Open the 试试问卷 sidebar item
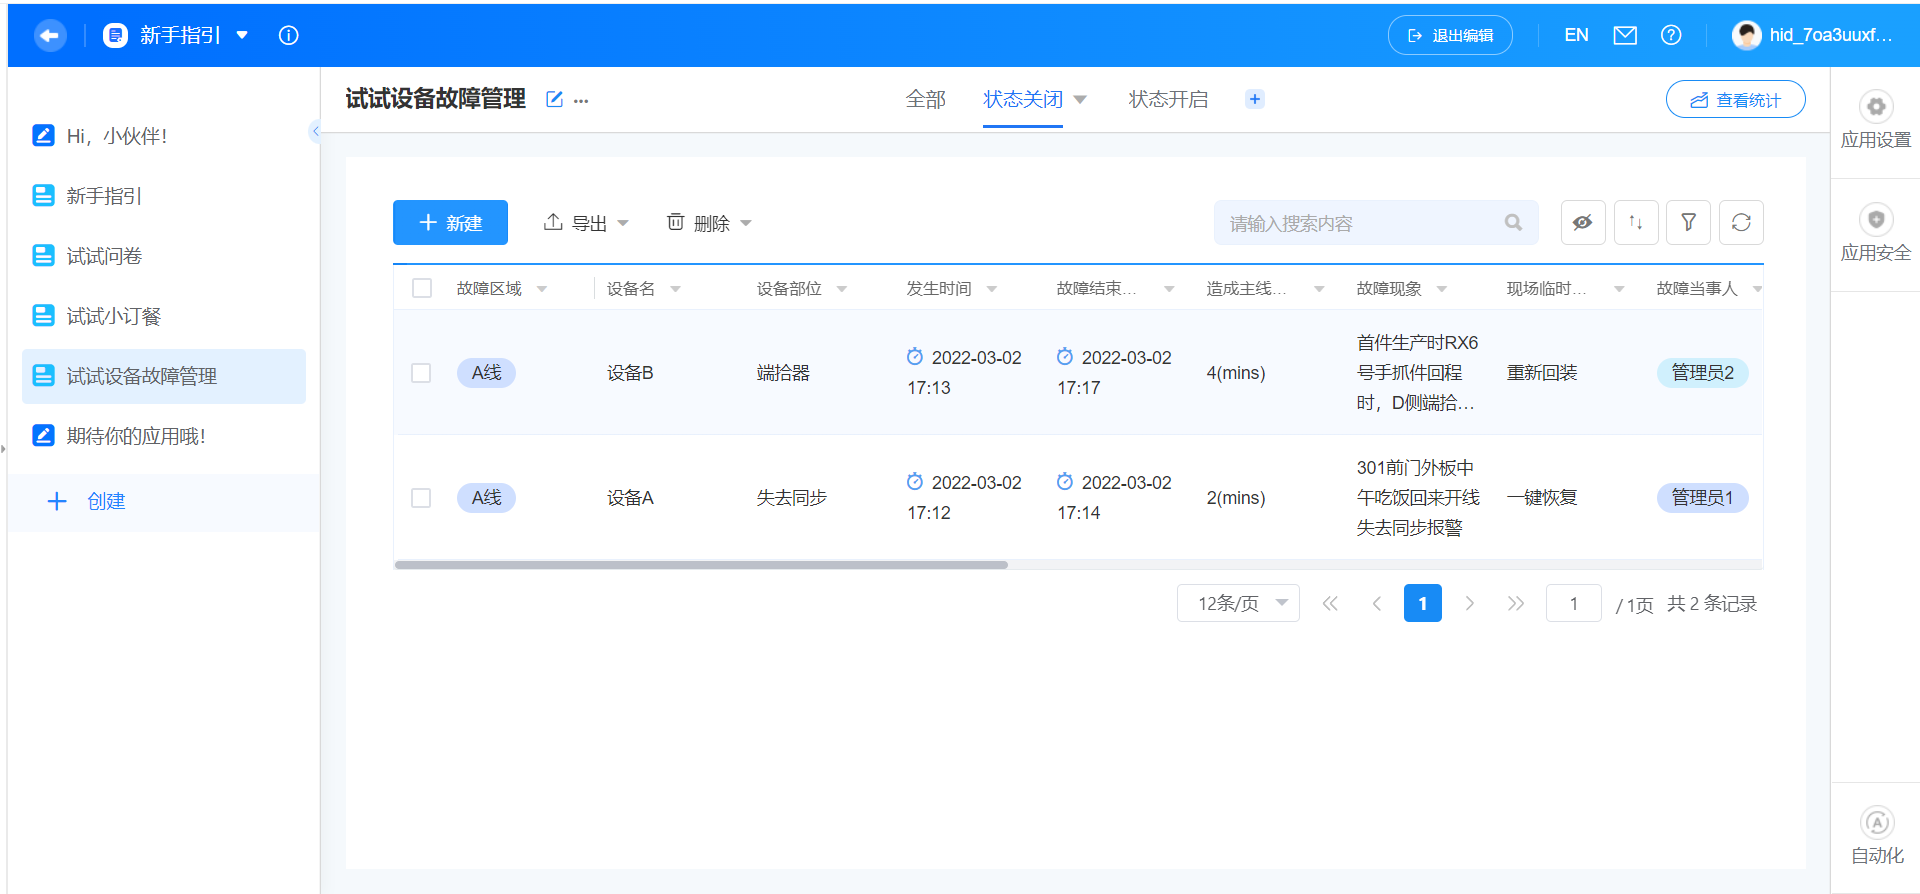Image resolution: width=1920 pixels, height=894 pixels. point(164,256)
